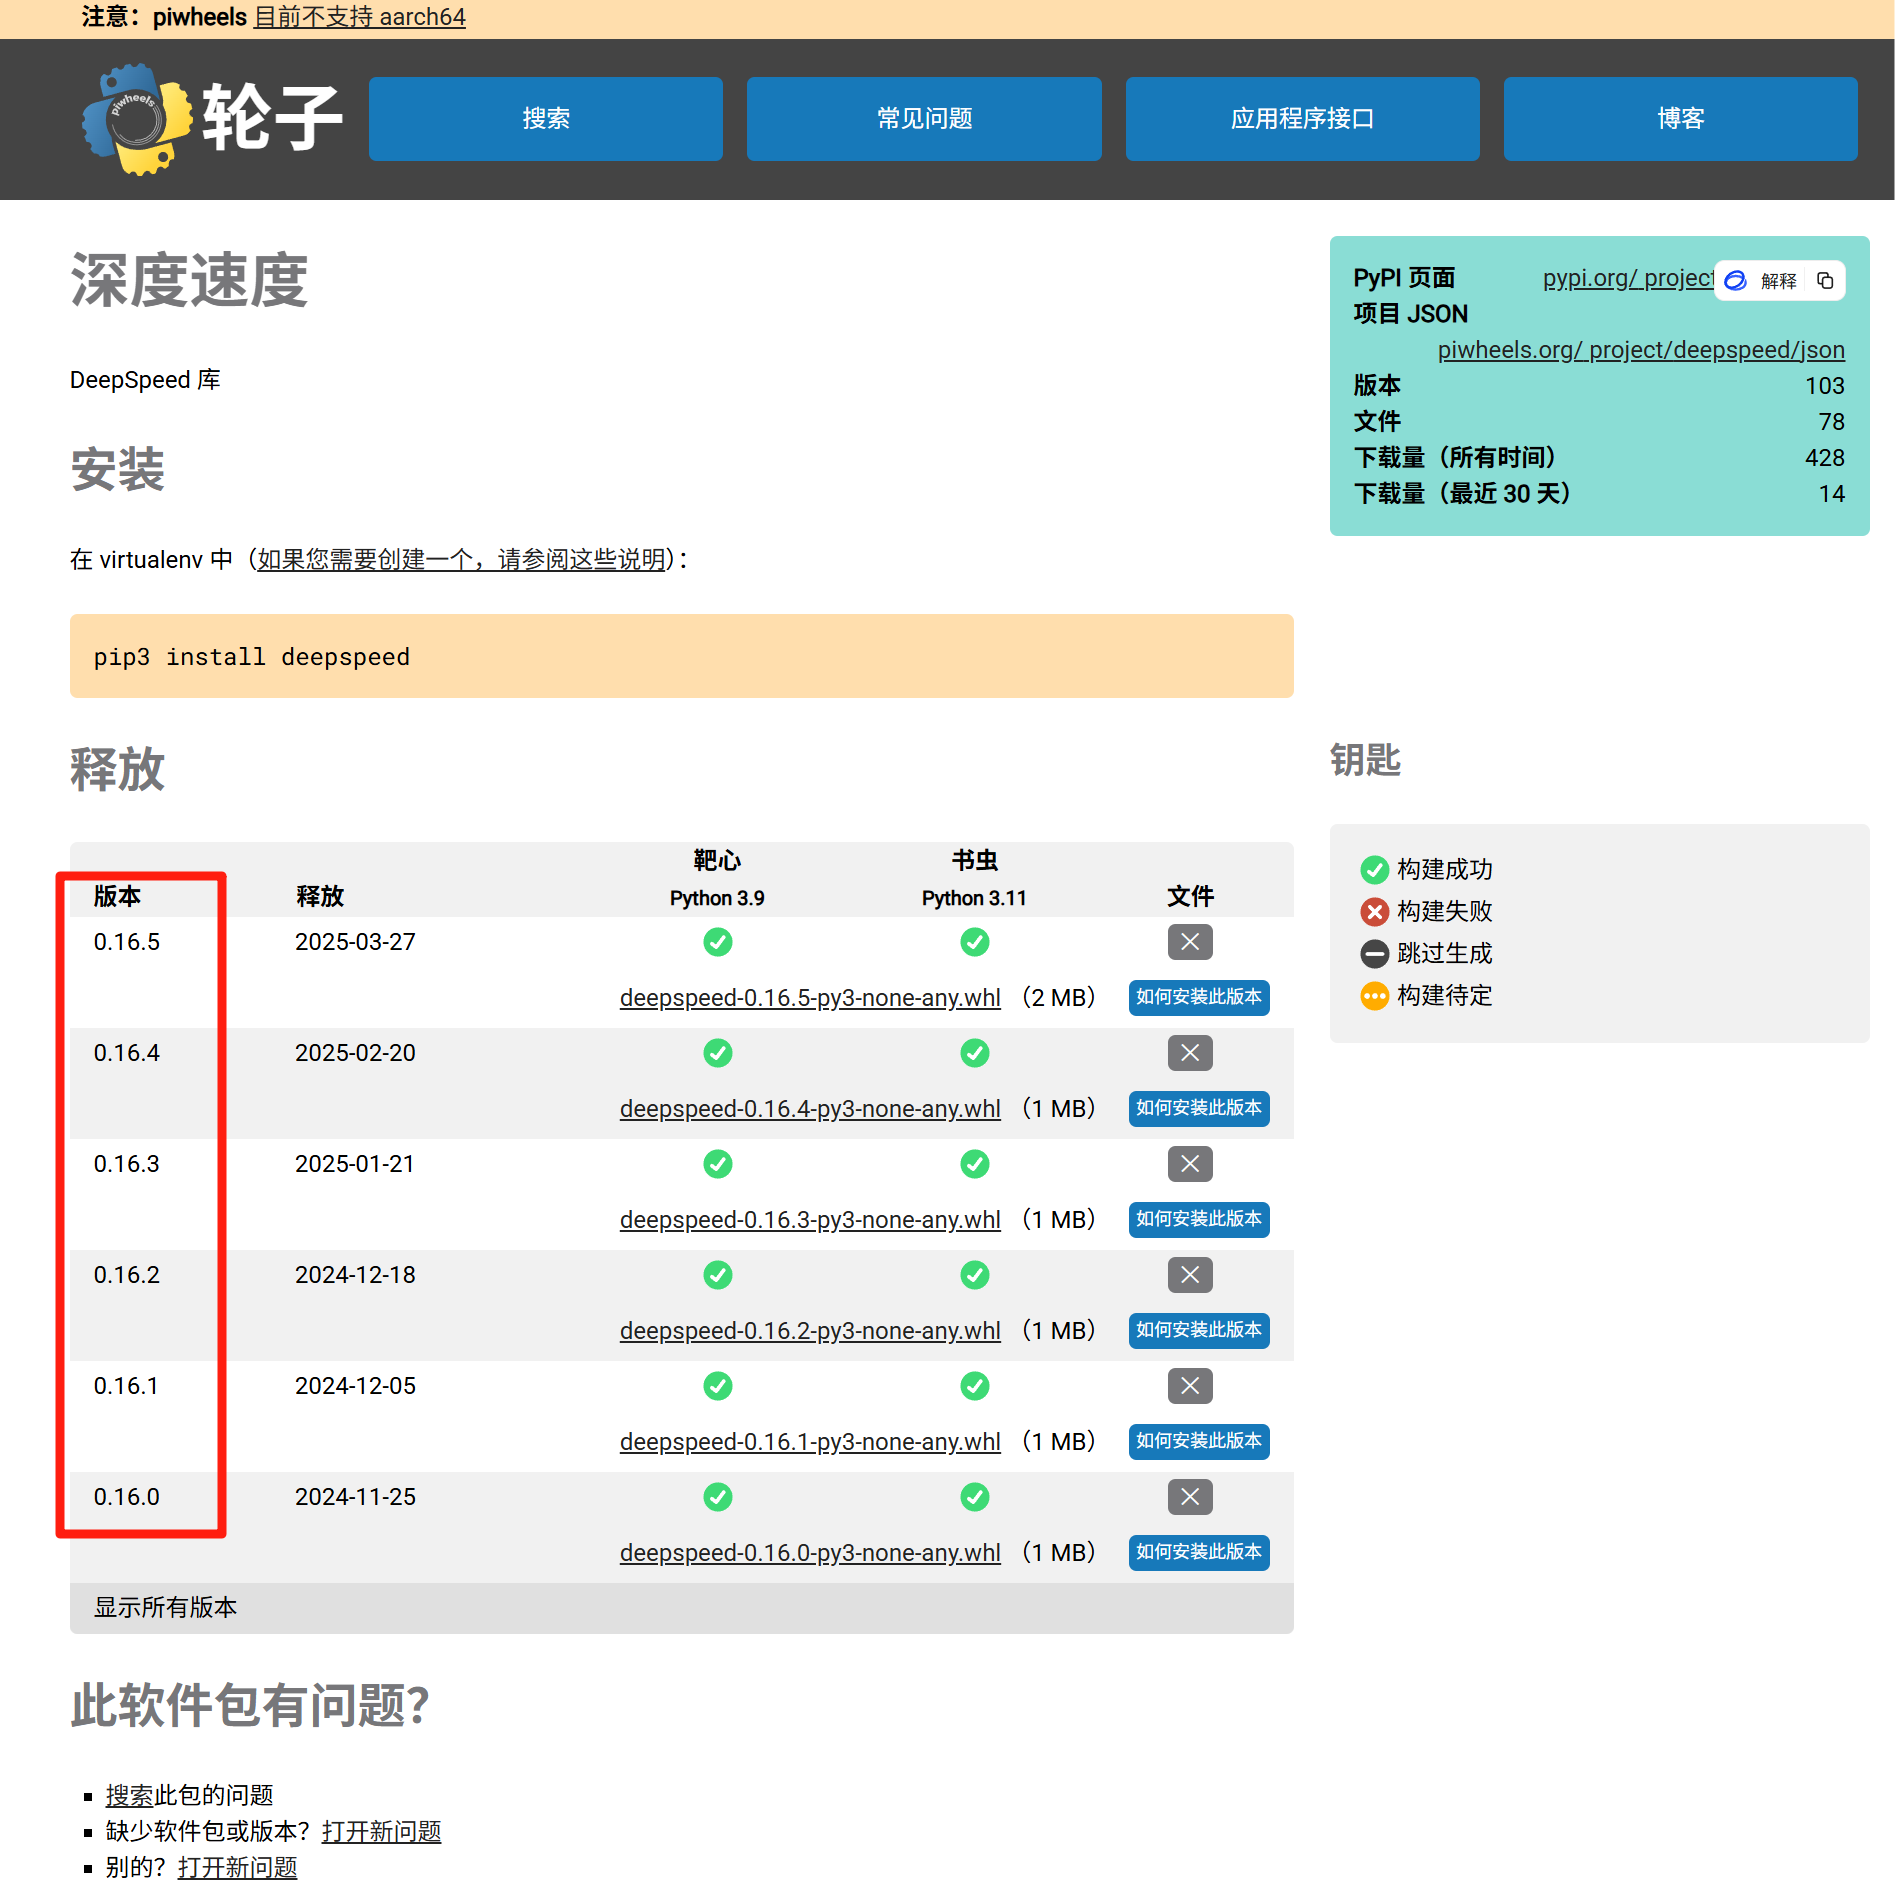This screenshot has width=1895, height=1902.
Task: Click the translate 解释 icon in popup
Action: [x=1736, y=280]
